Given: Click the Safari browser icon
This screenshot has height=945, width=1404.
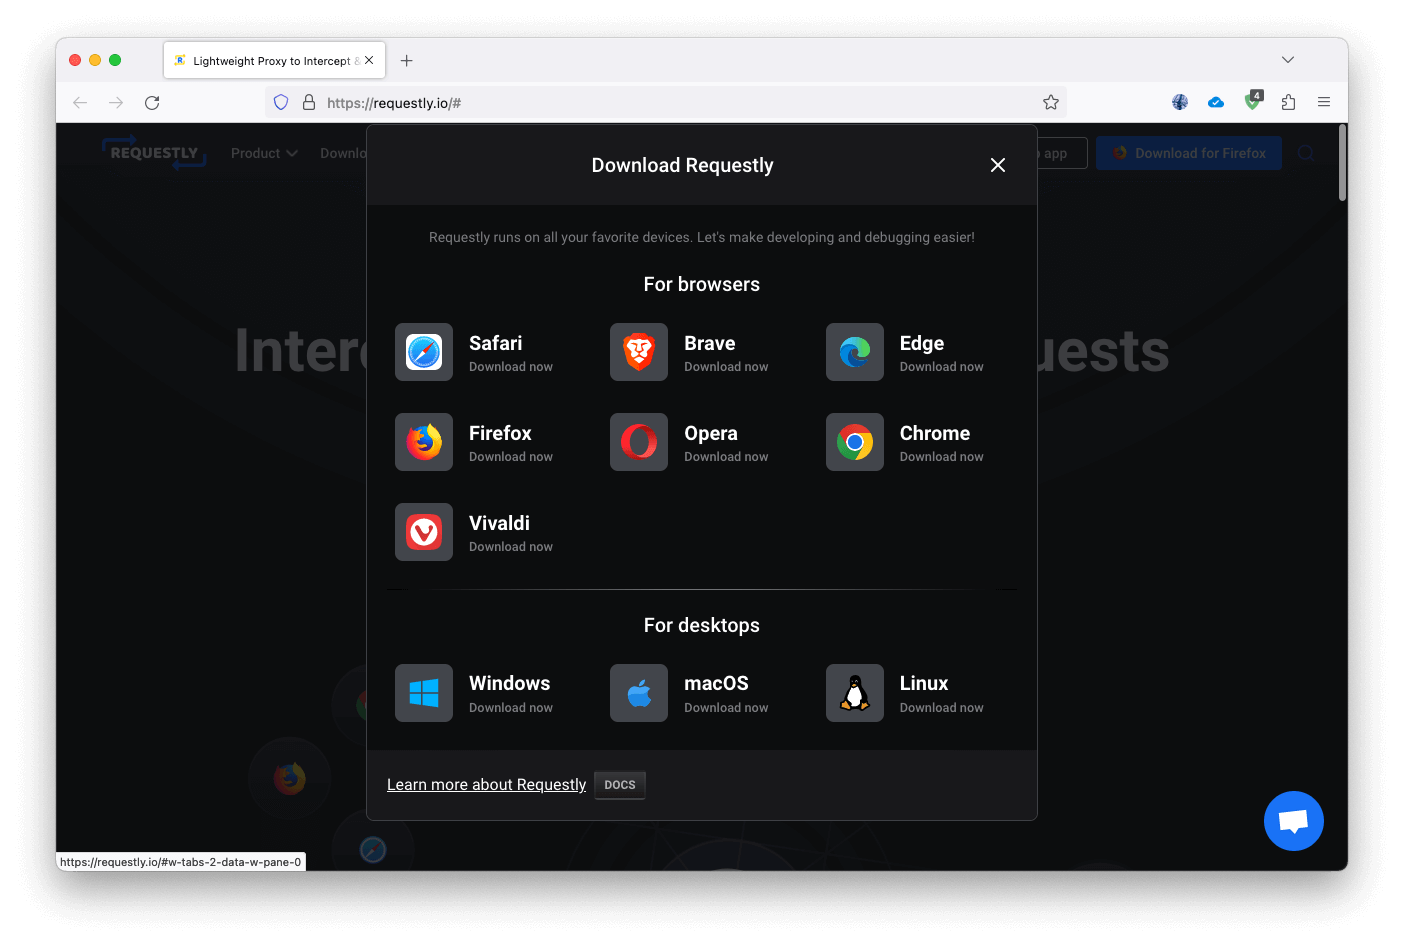Looking at the screenshot, I should [x=424, y=352].
